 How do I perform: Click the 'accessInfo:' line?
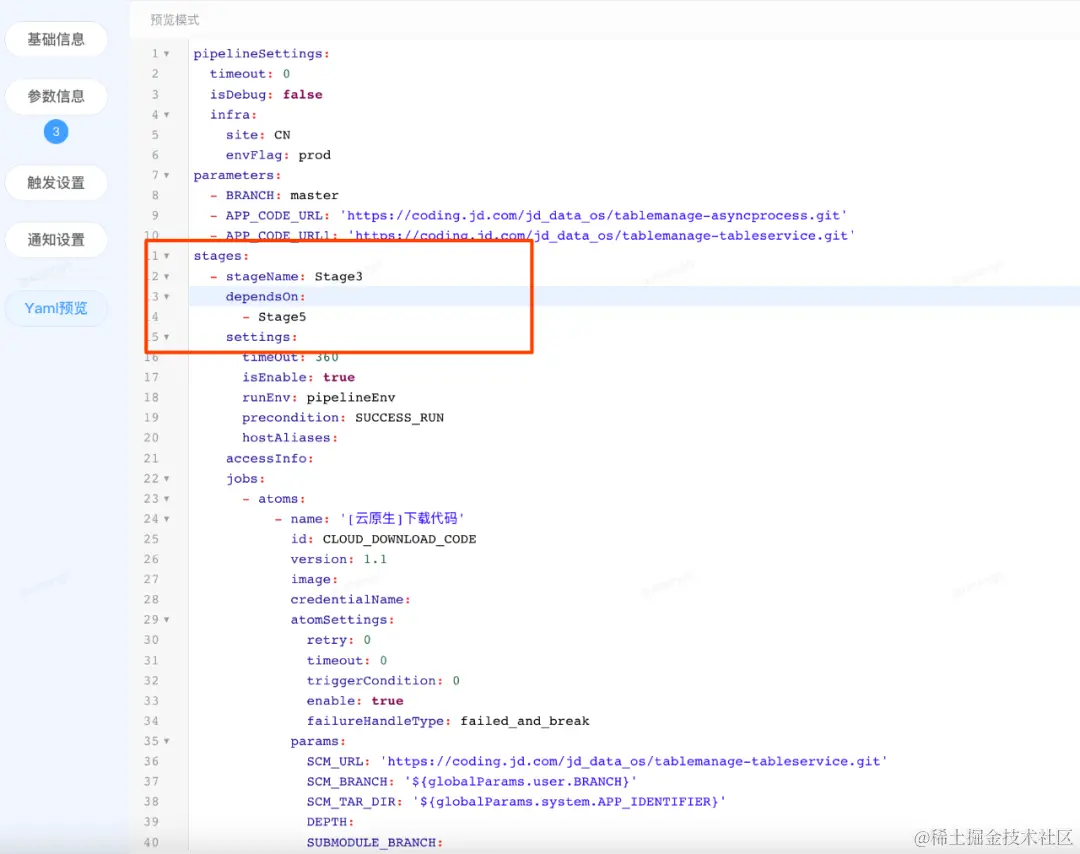tap(269, 458)
